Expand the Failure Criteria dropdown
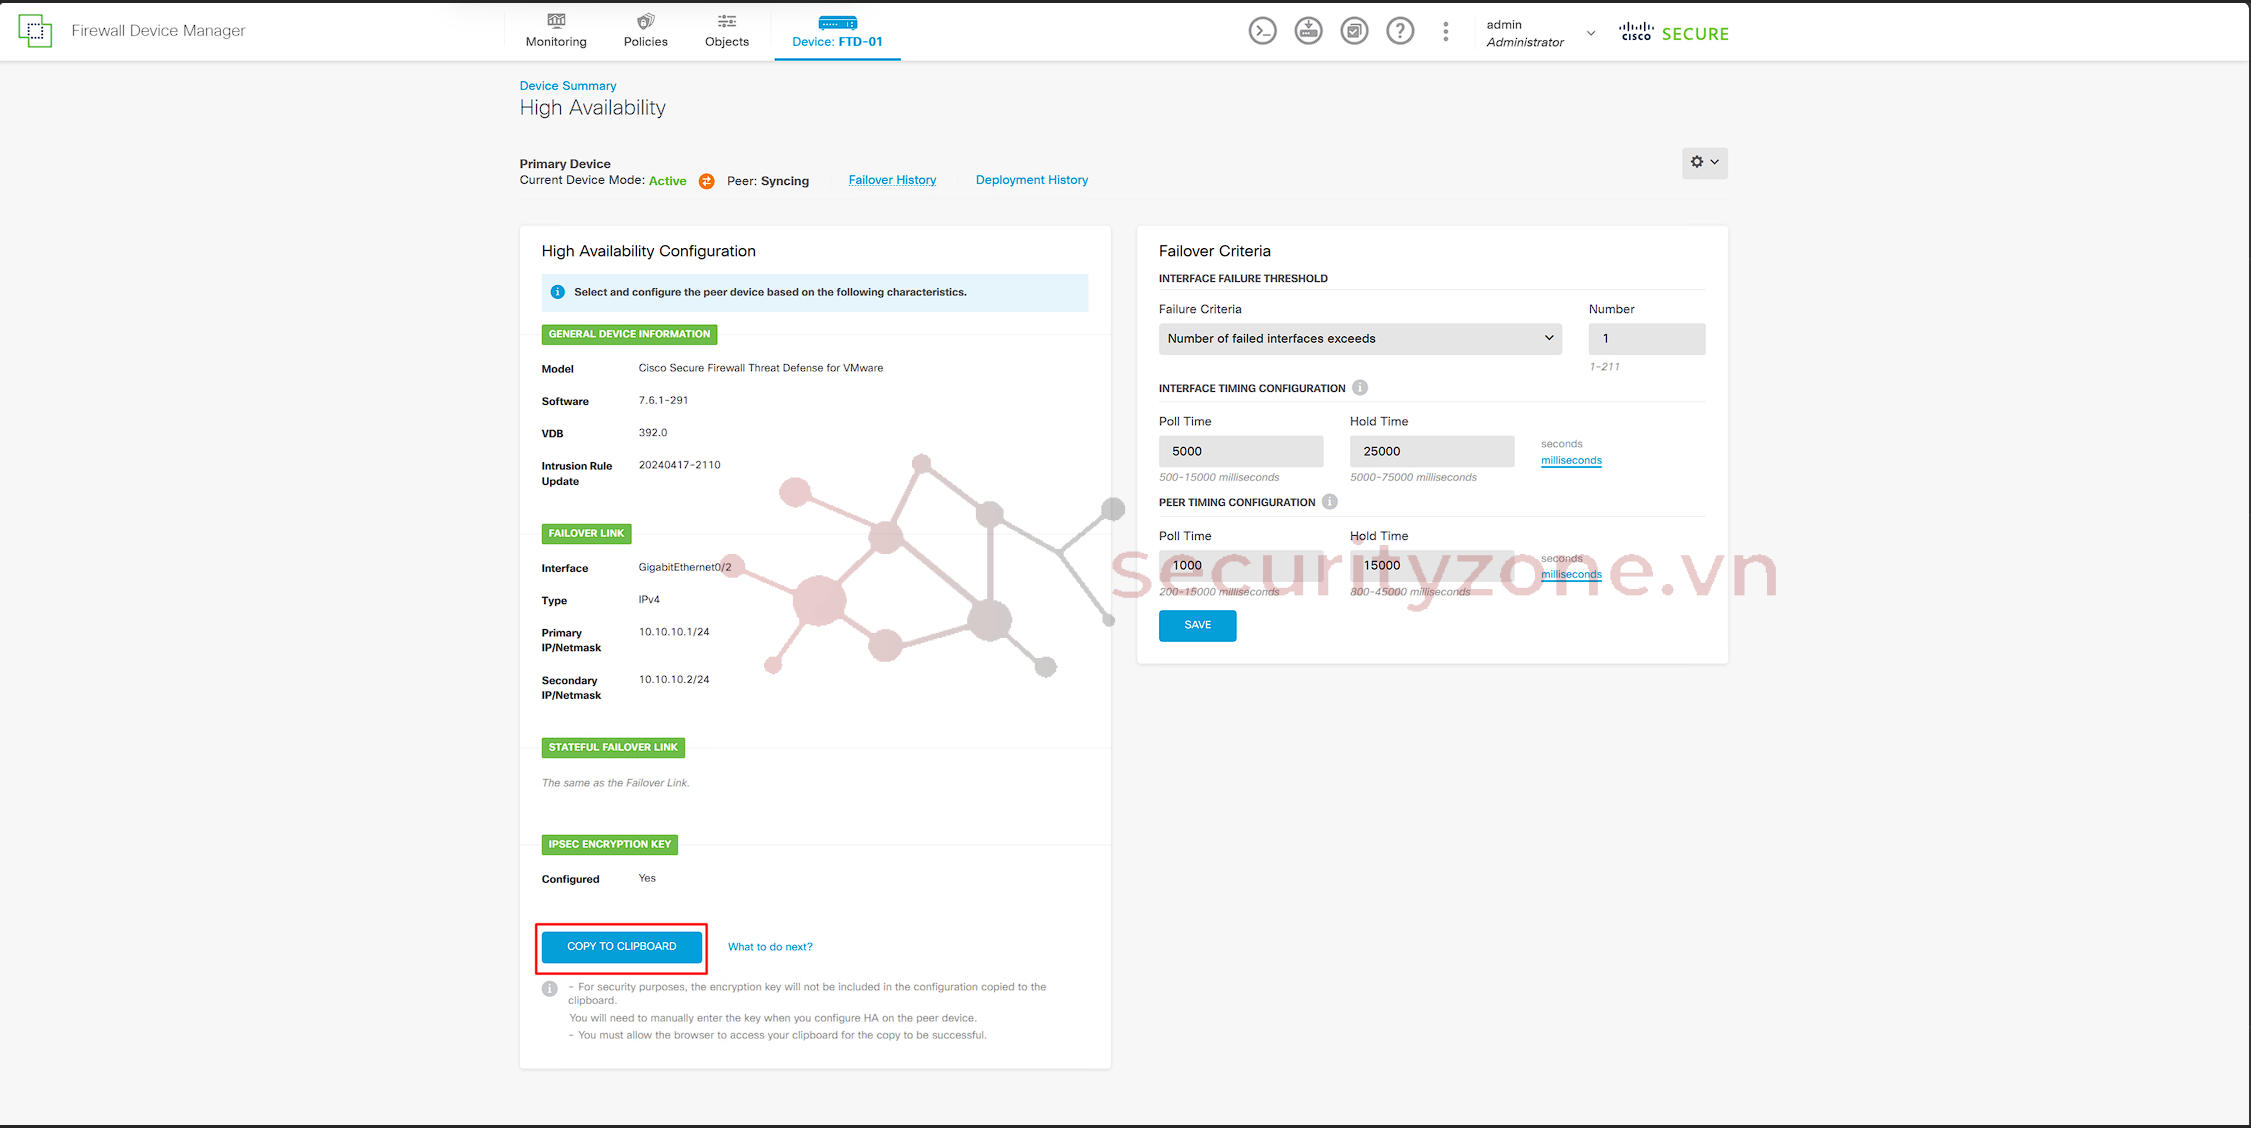 click(x=1360, y=339)
